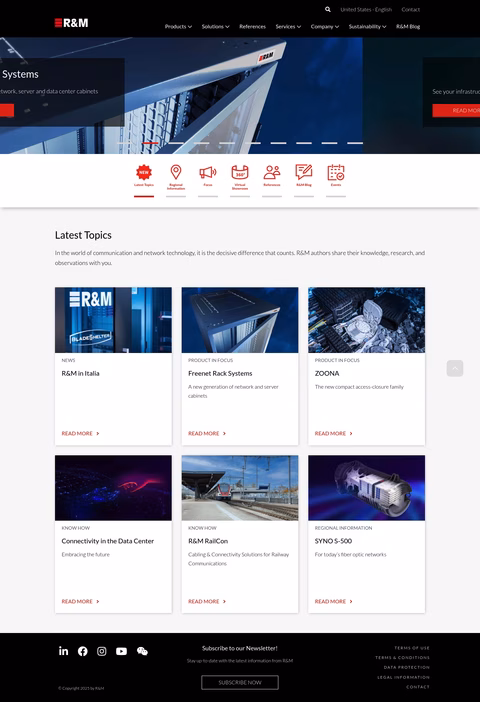
Task: Jump to the last carousel slide indicator
Action: [355, 143]
